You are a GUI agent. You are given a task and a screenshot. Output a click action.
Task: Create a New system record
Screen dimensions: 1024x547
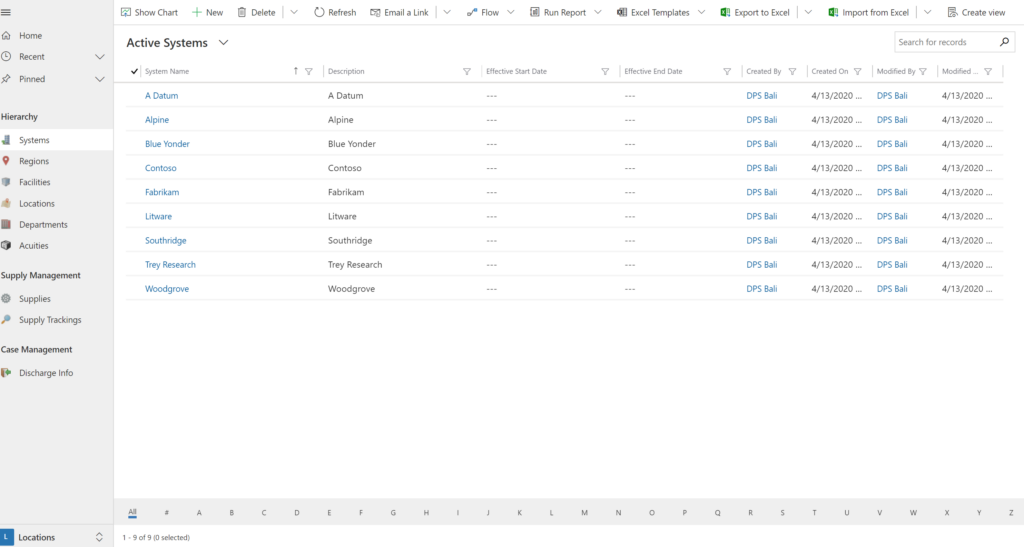coord(208,12)
